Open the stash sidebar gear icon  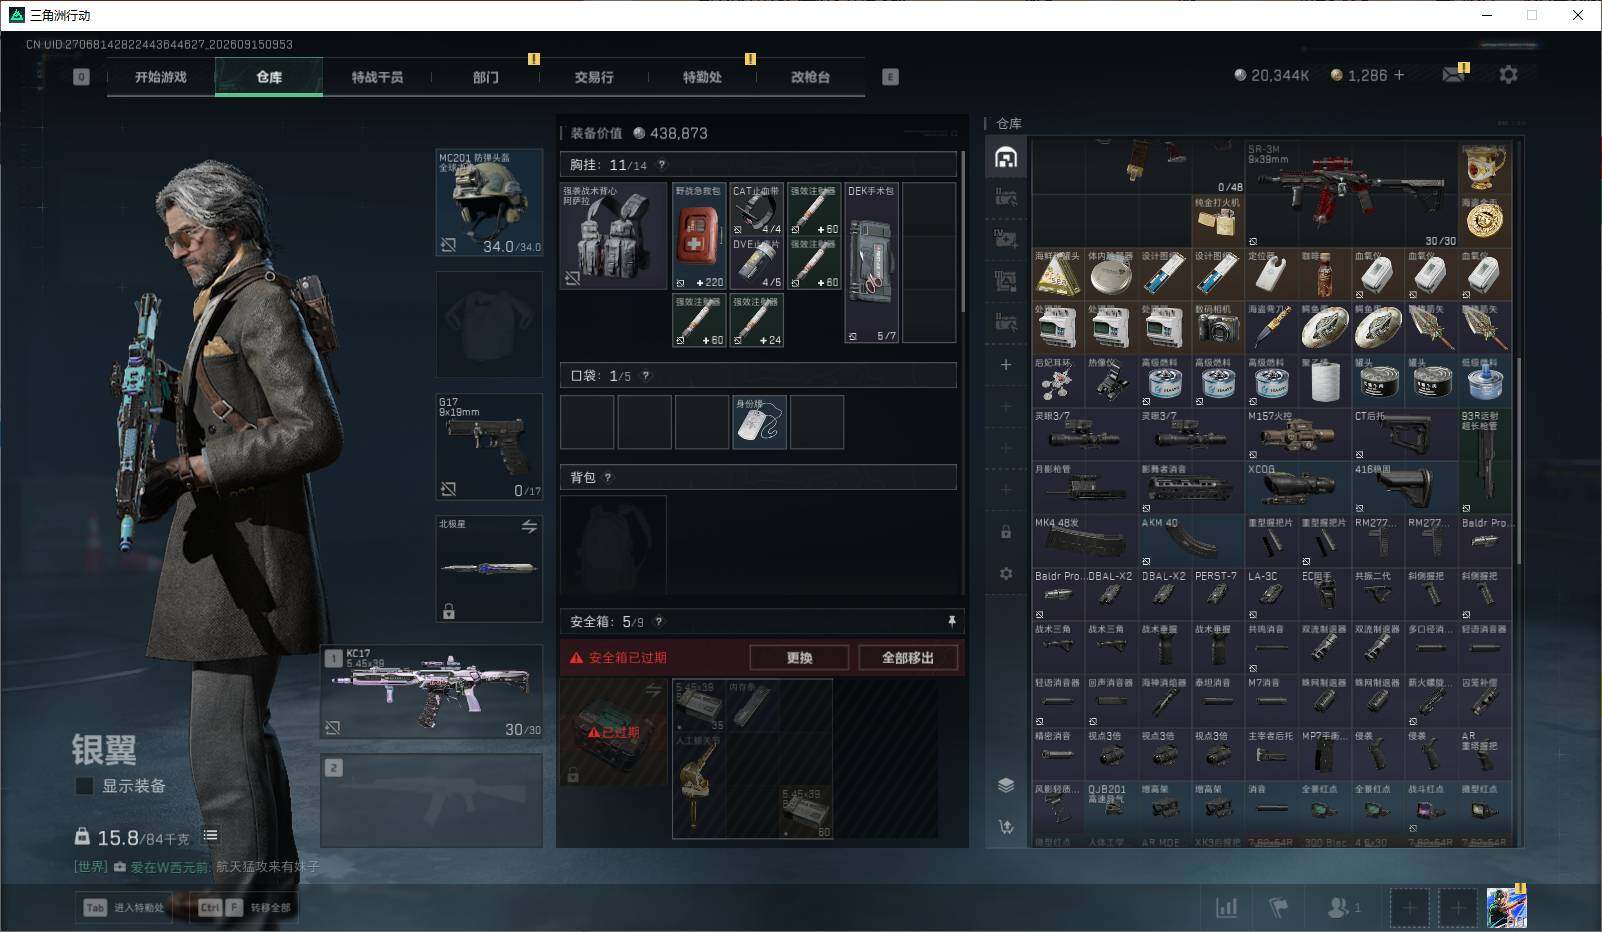(1006, 574)
